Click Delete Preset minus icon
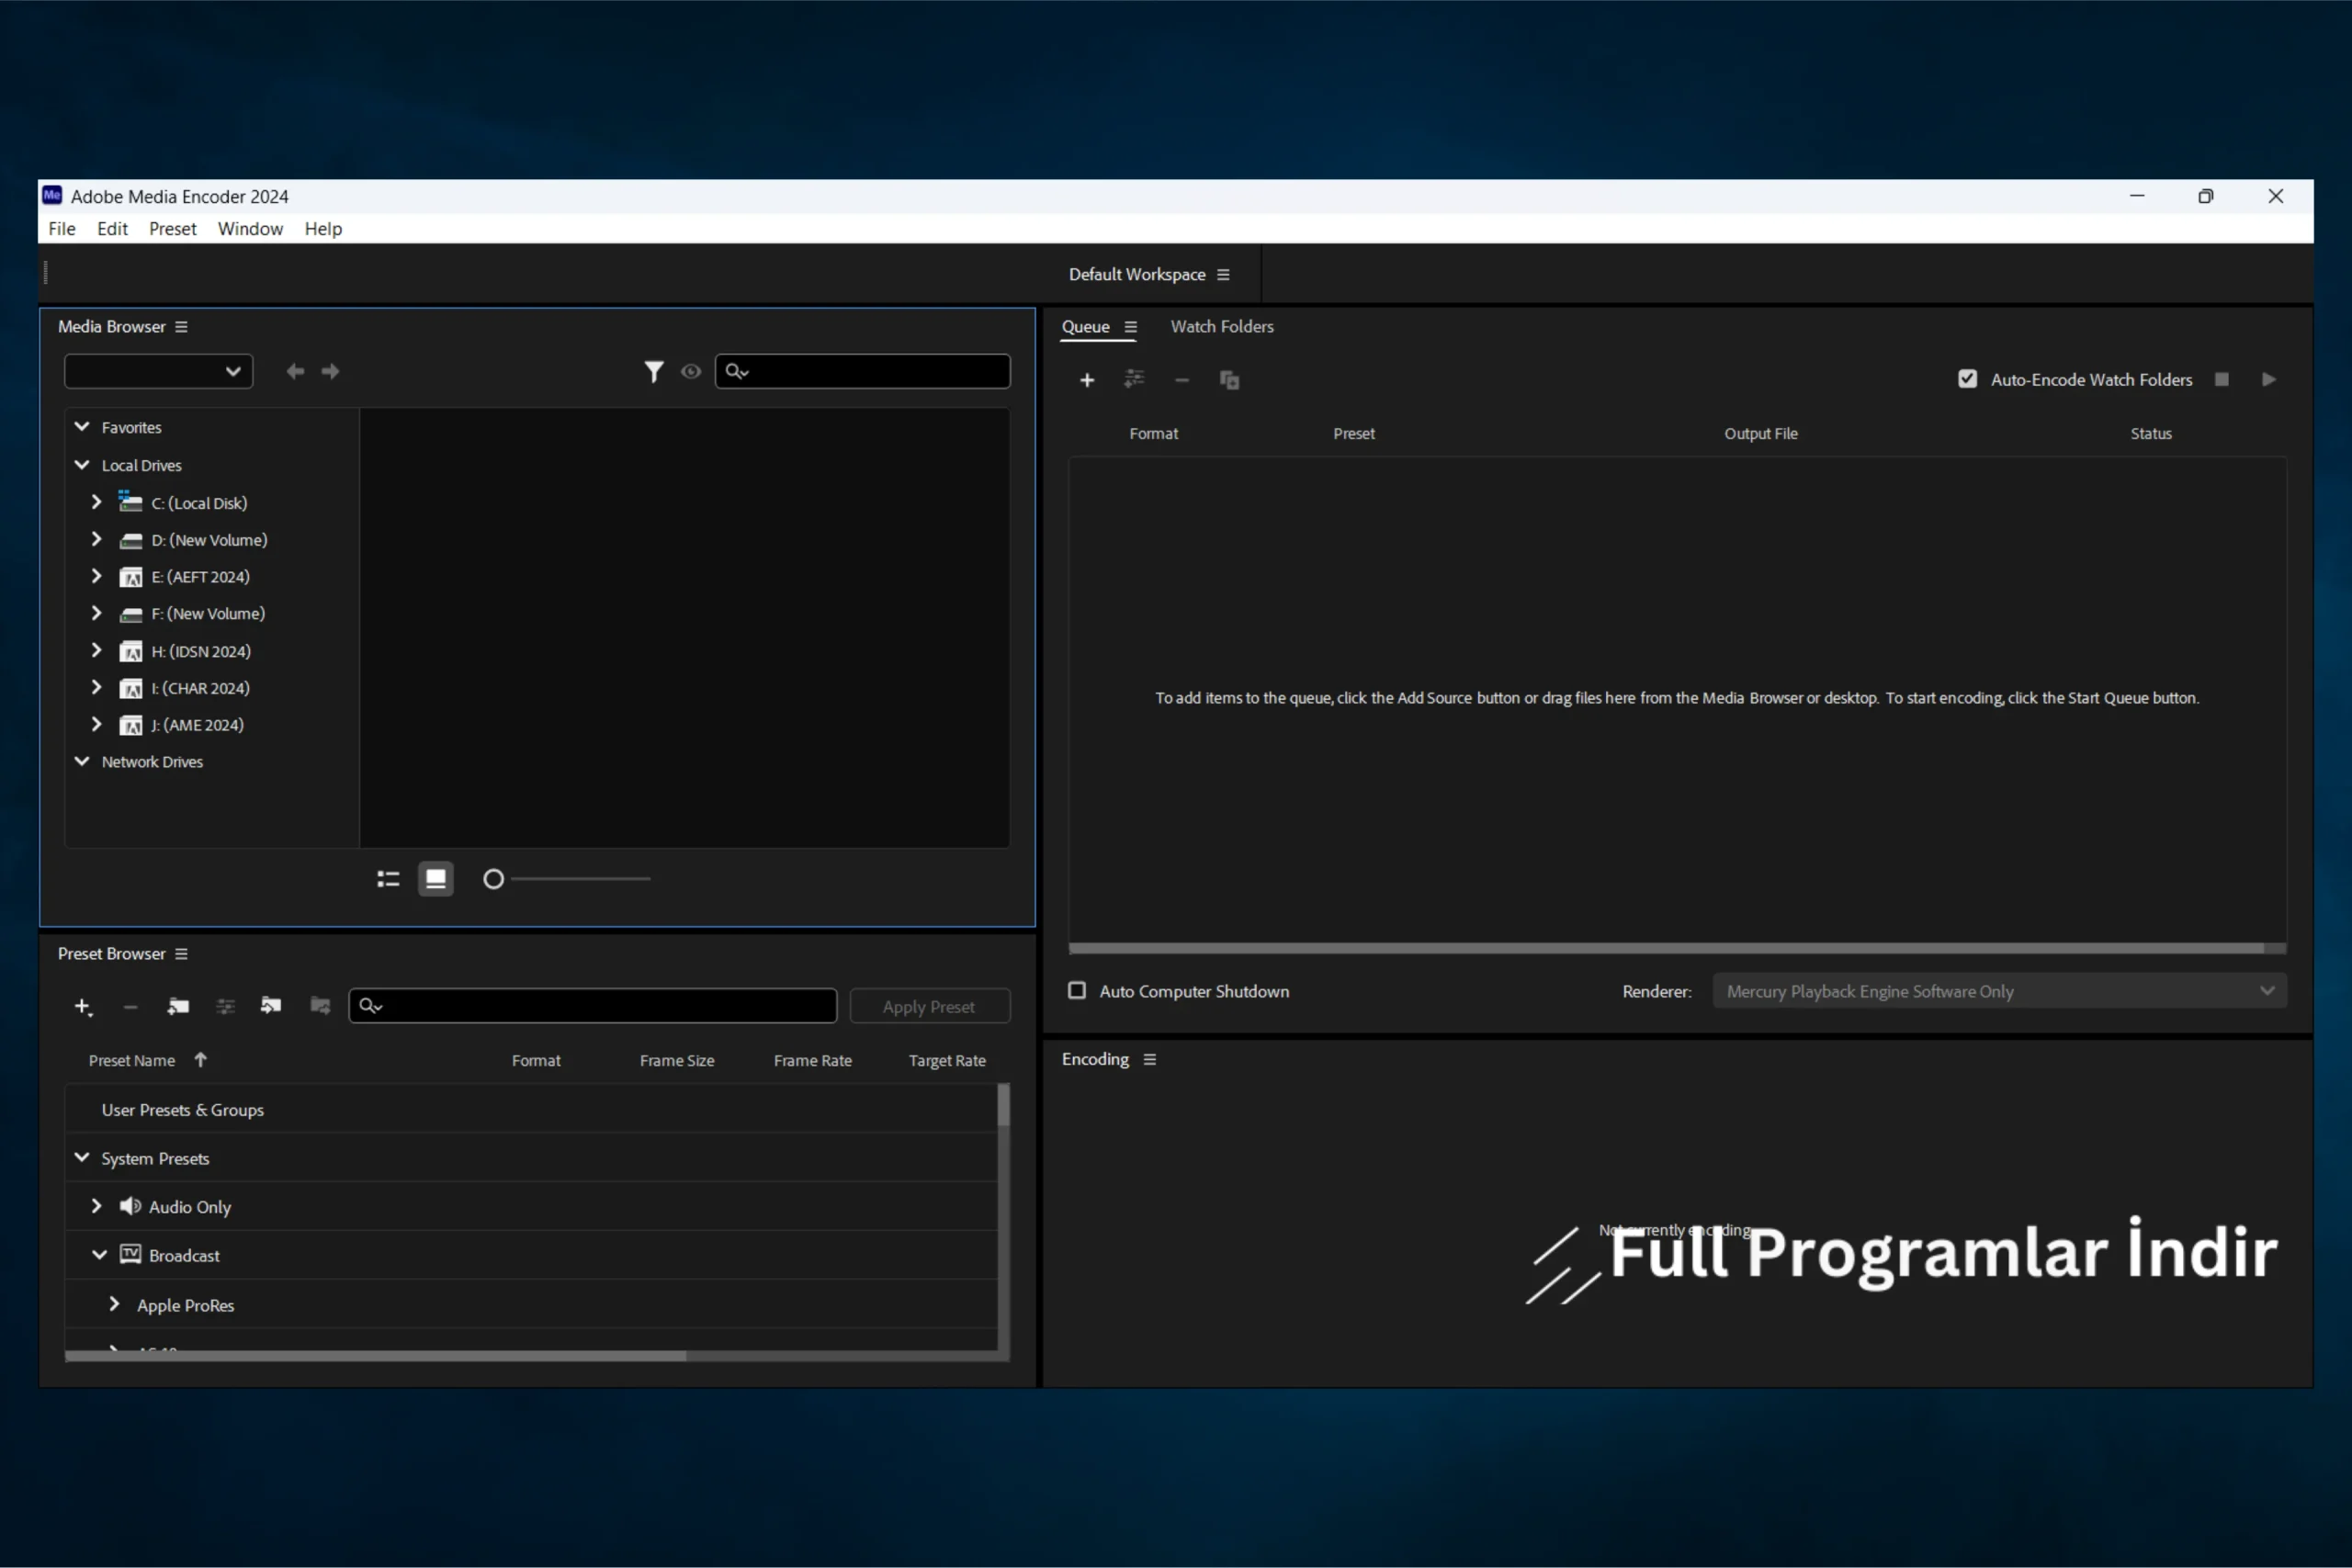This screenshot has height=1568, width=2352. (130, 1007)
